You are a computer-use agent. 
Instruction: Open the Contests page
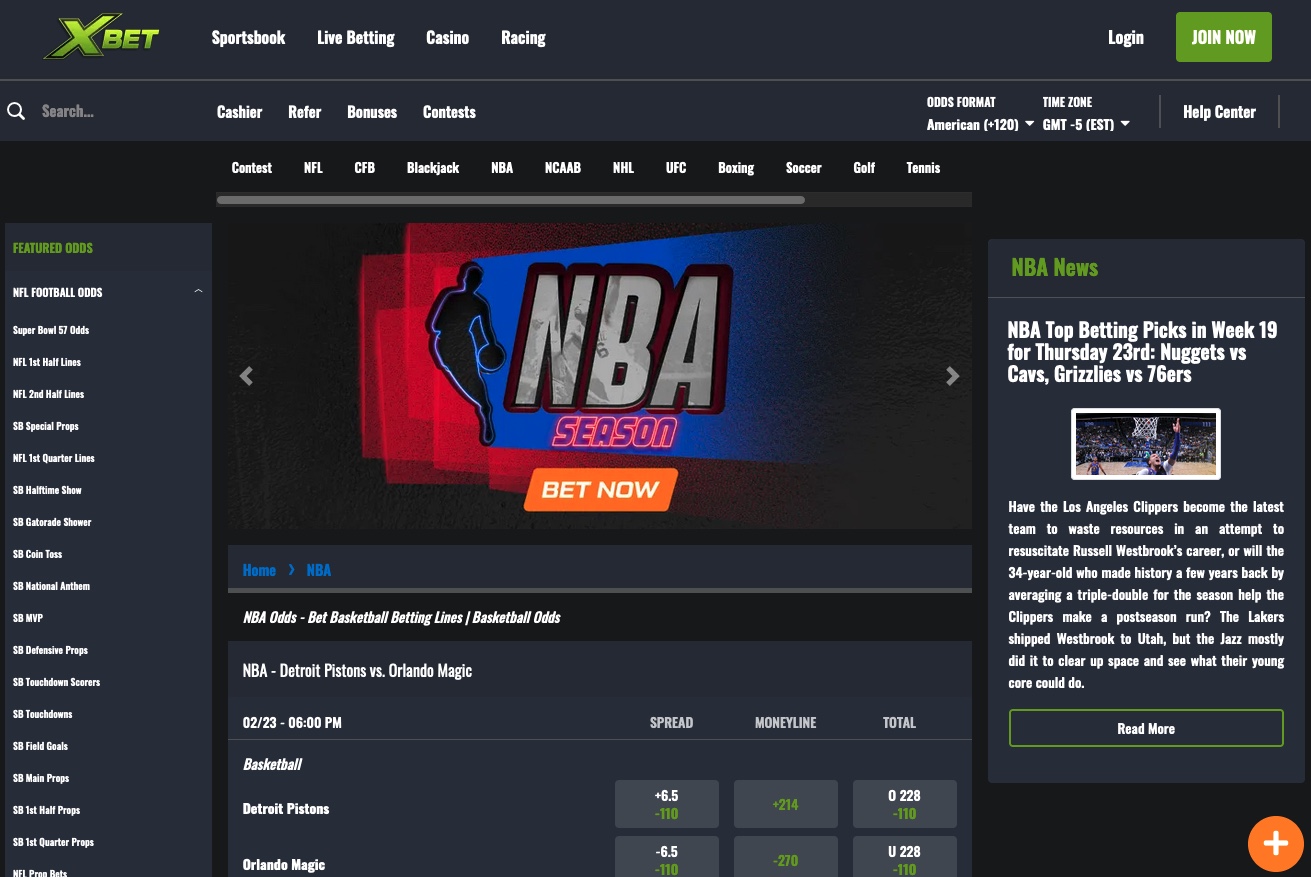tap(449, 111)
